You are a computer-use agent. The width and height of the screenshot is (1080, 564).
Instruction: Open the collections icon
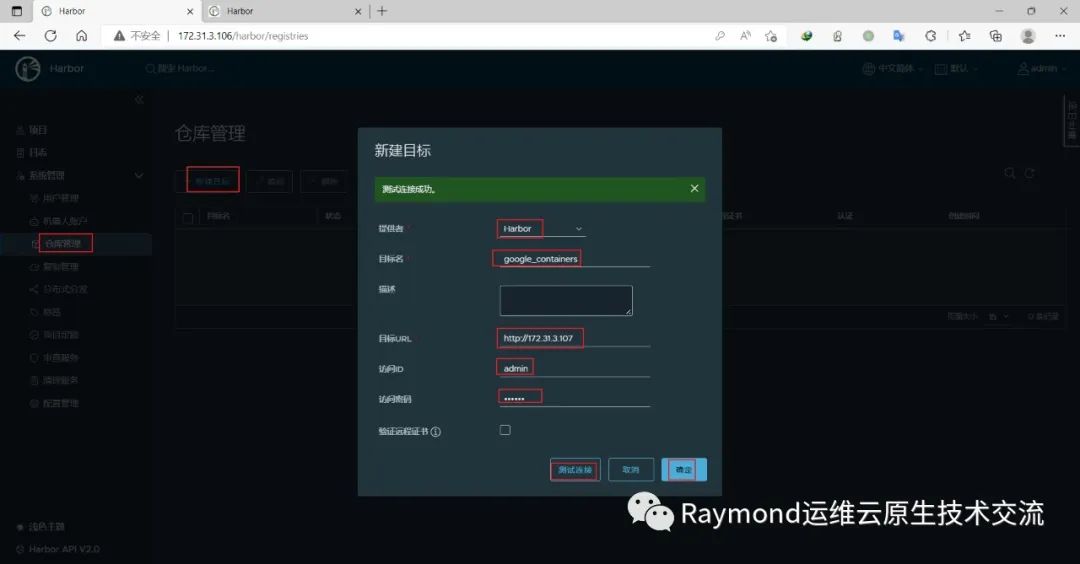click(x=995, y=36)
